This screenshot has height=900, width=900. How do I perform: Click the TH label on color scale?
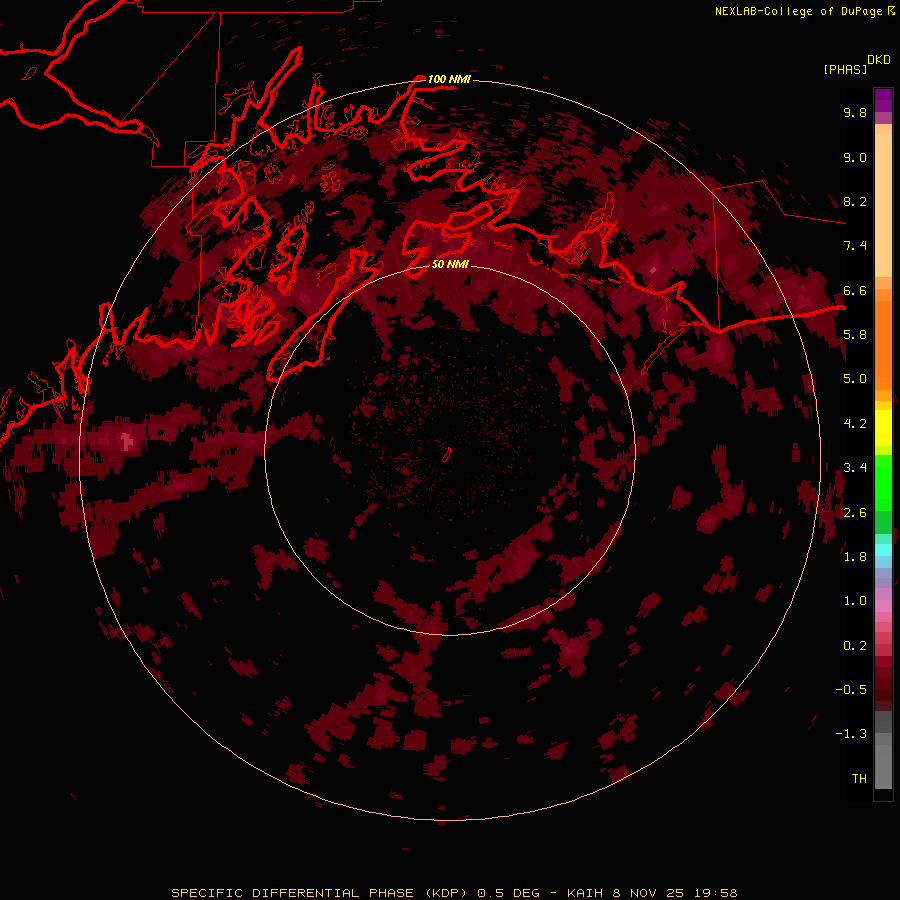[859, 779]
